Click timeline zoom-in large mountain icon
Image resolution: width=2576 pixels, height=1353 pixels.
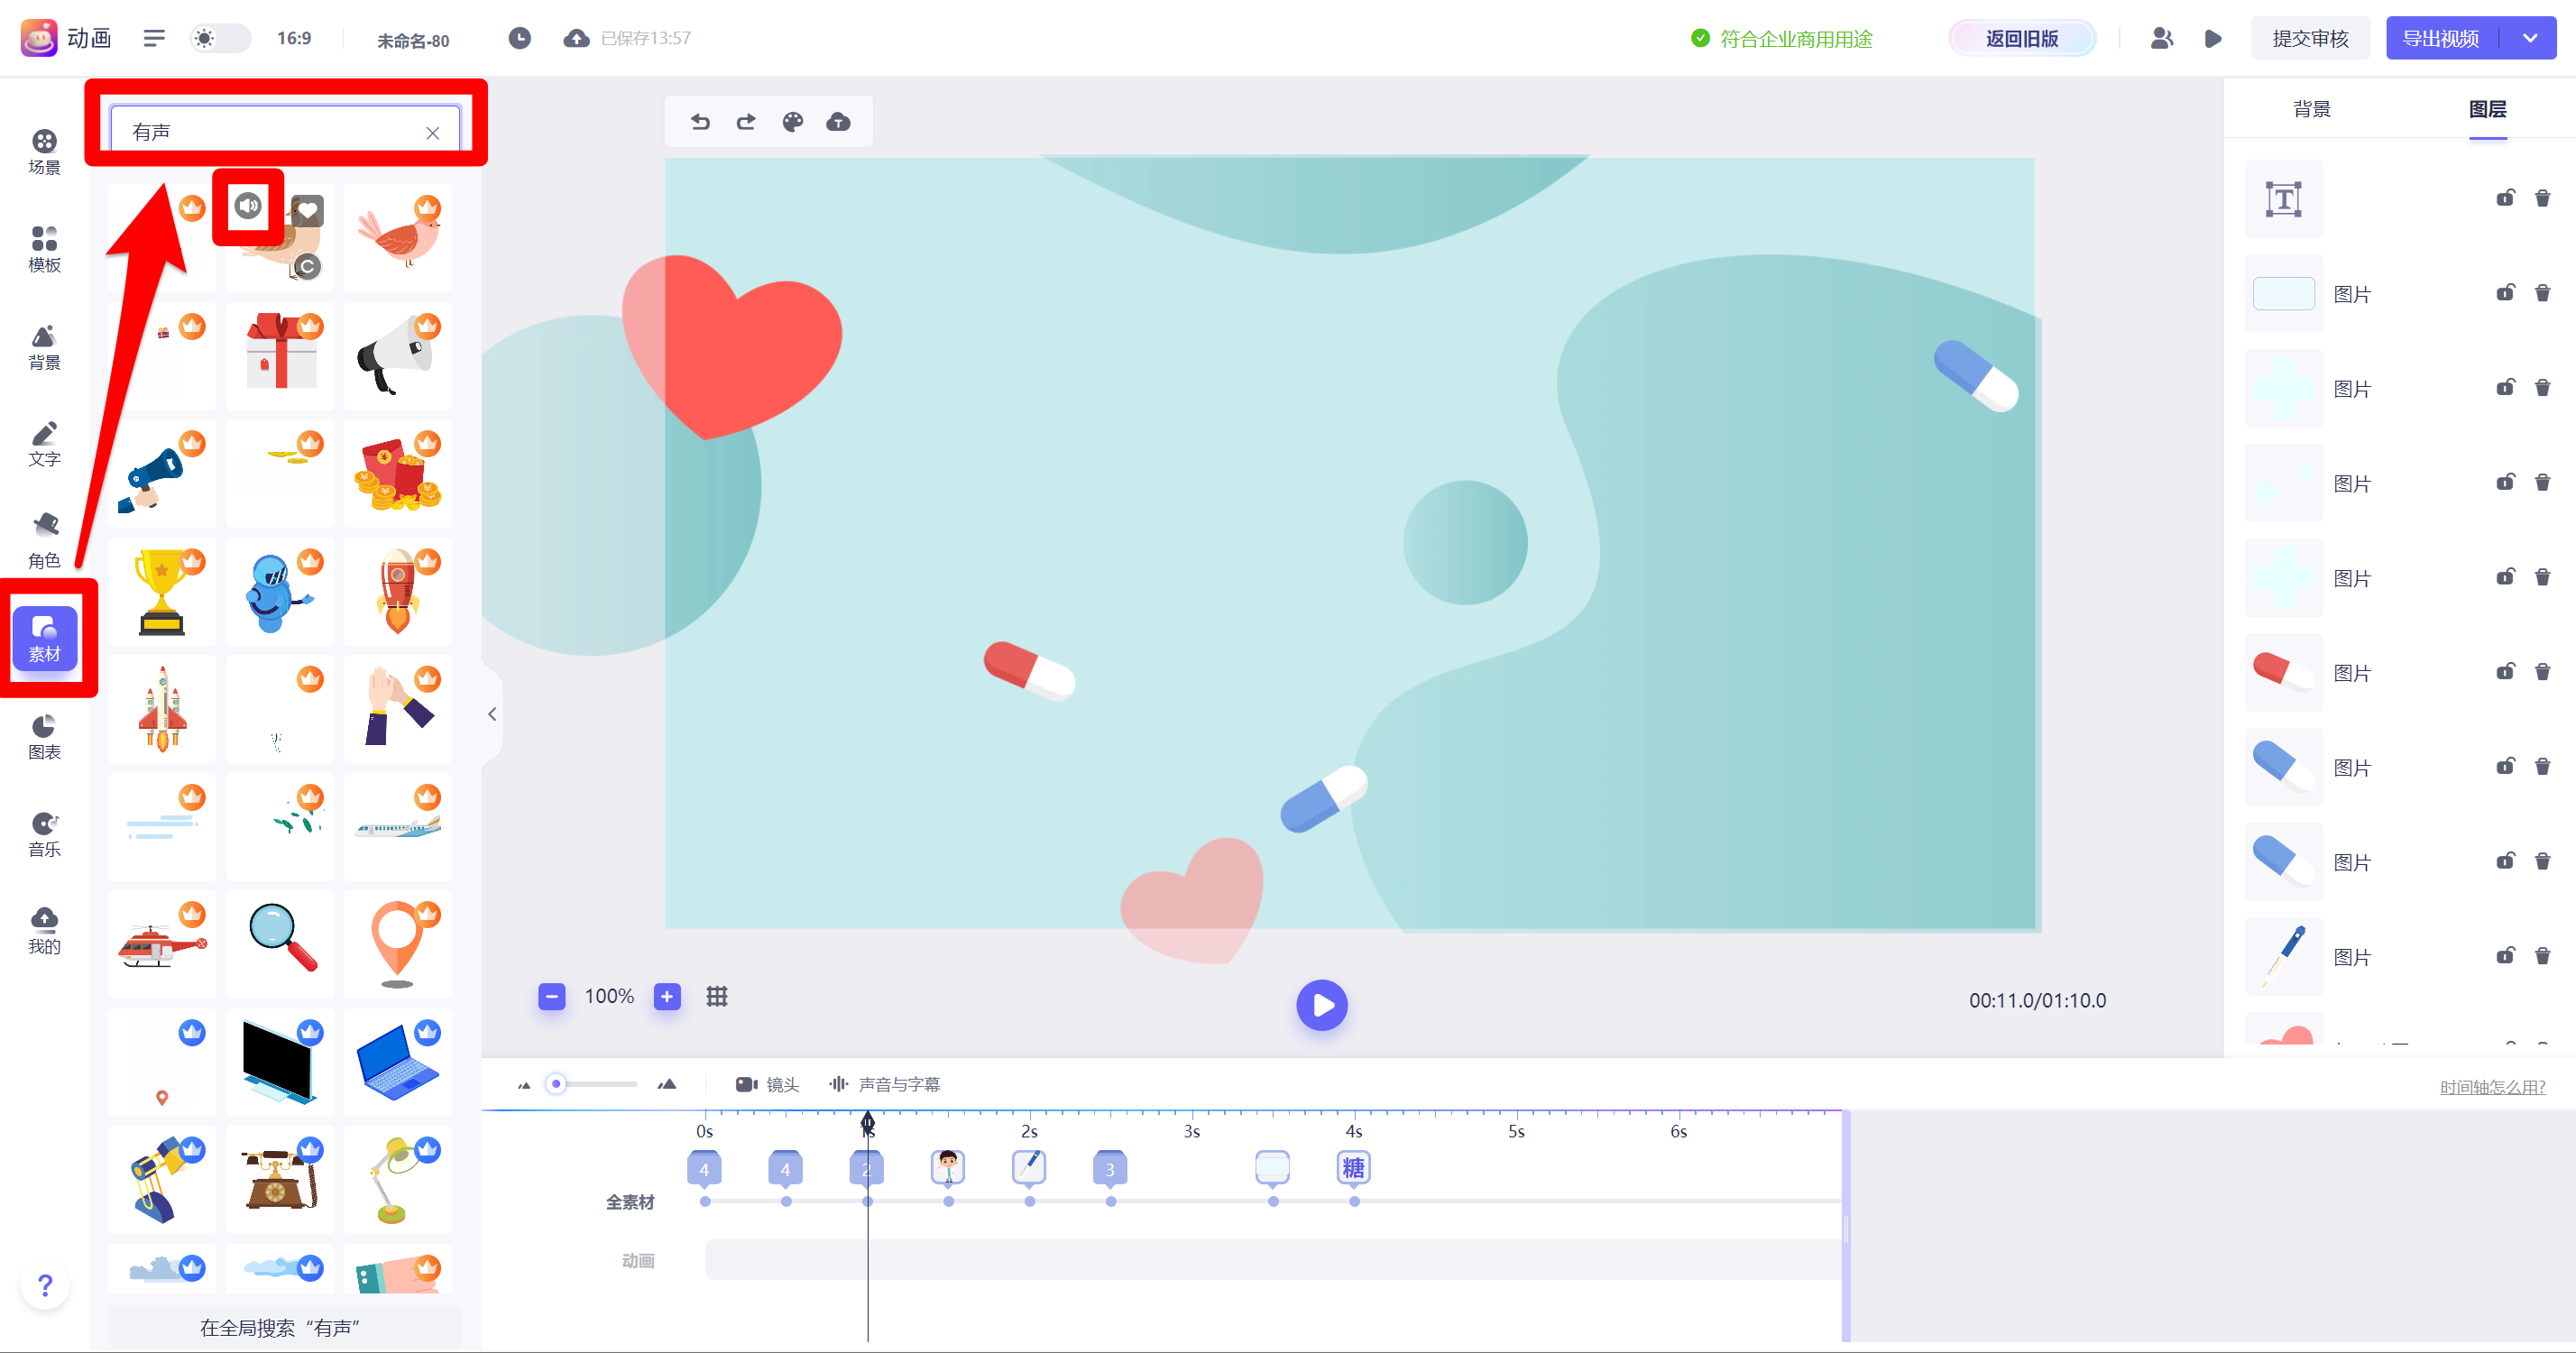[667, 1085]
